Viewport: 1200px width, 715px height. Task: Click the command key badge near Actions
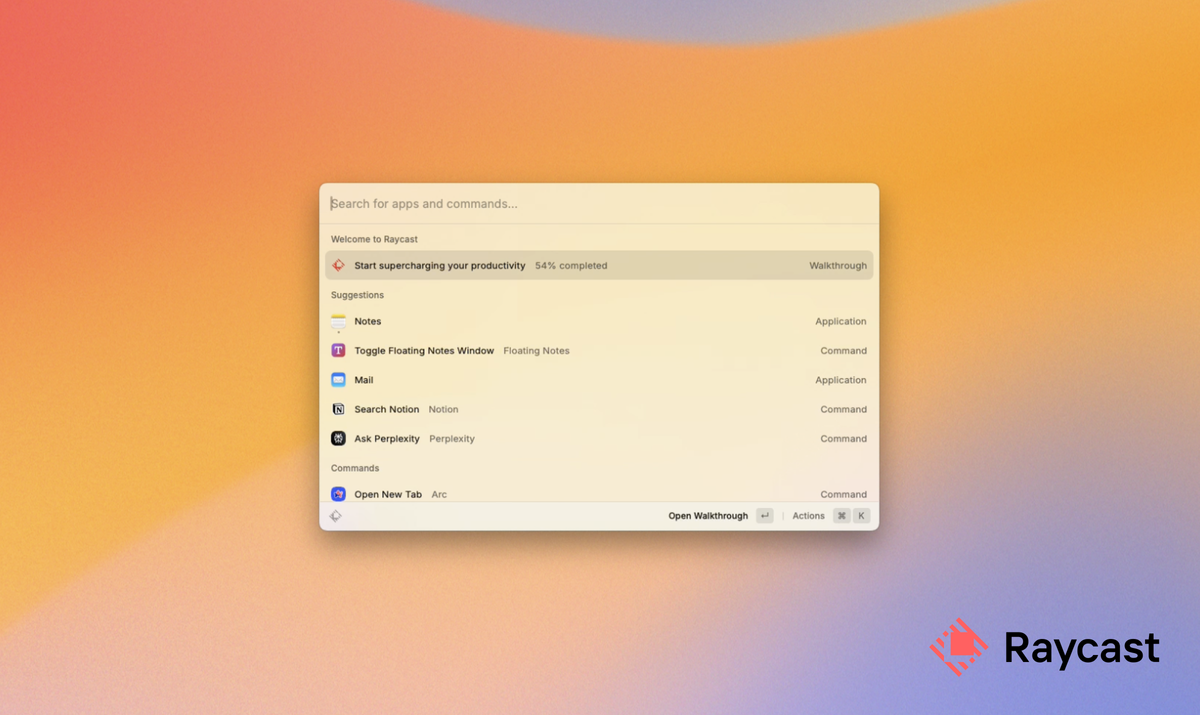coord(843,515)
